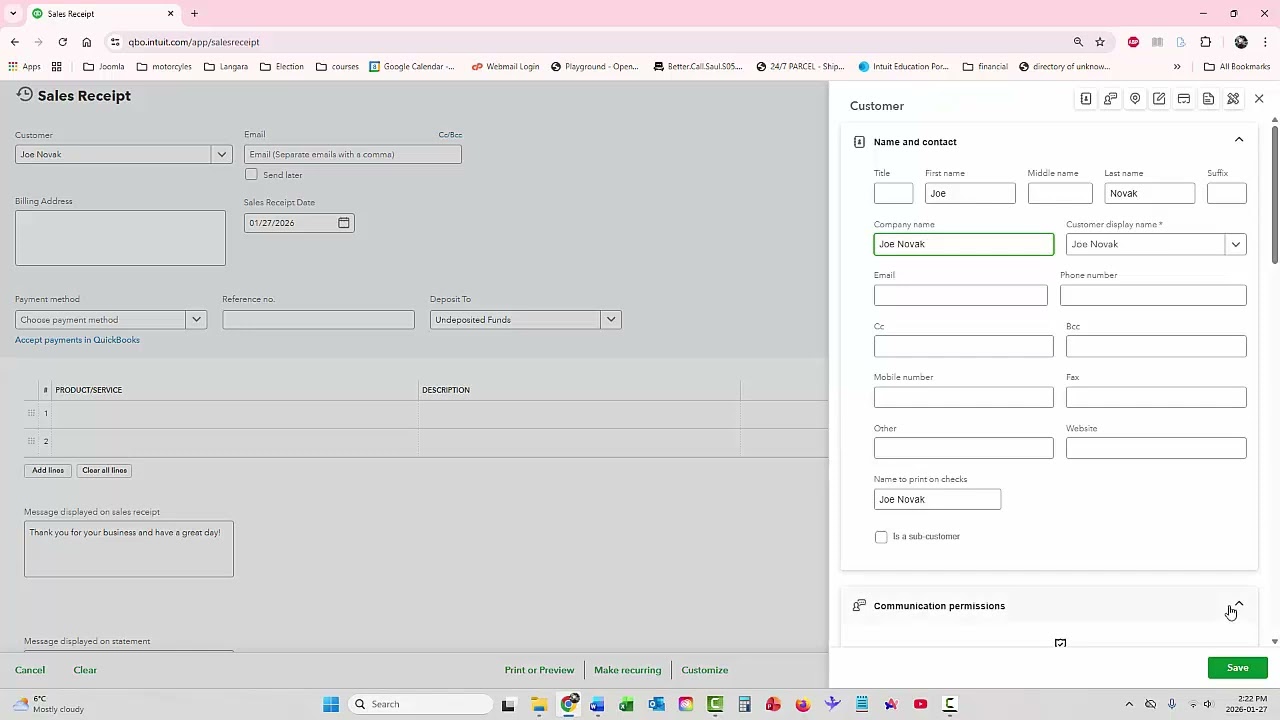Click the Billing Address text box
1280x720 pixels.
[120, 238]
